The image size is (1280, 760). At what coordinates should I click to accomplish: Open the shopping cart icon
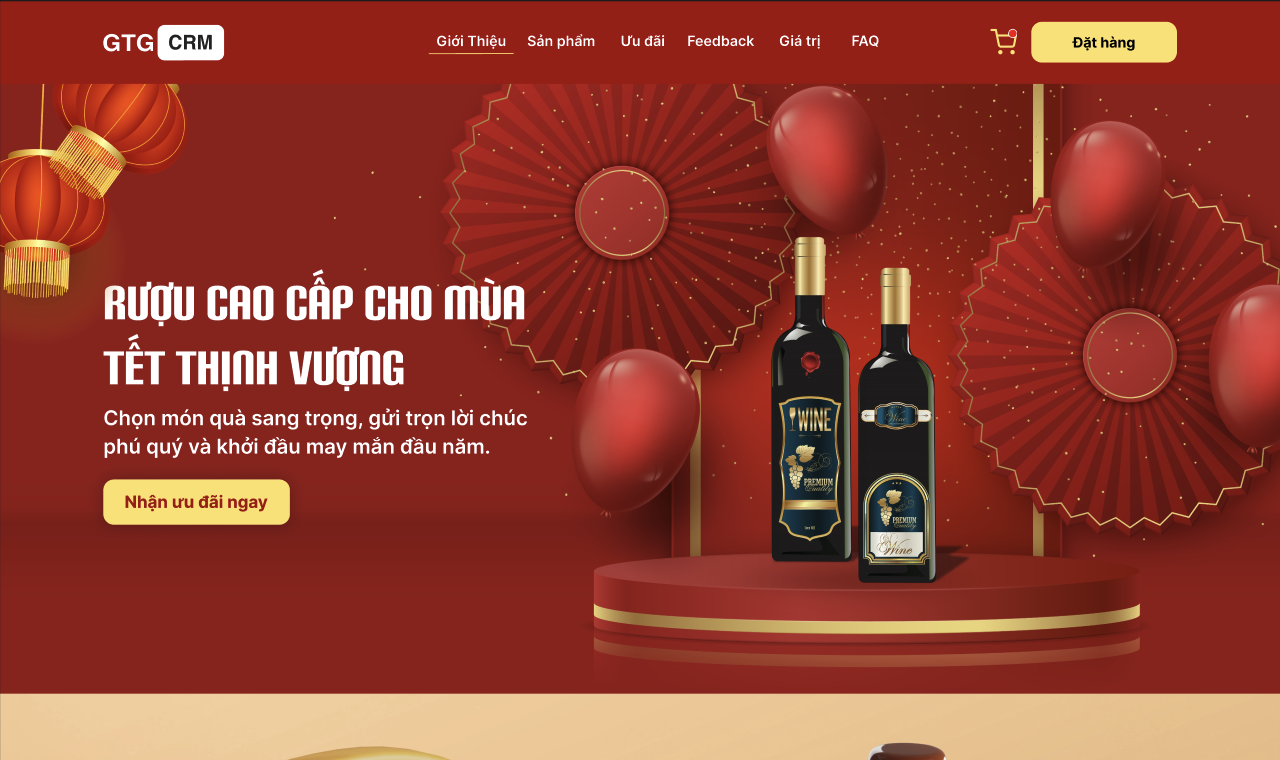click(1003, 42)
